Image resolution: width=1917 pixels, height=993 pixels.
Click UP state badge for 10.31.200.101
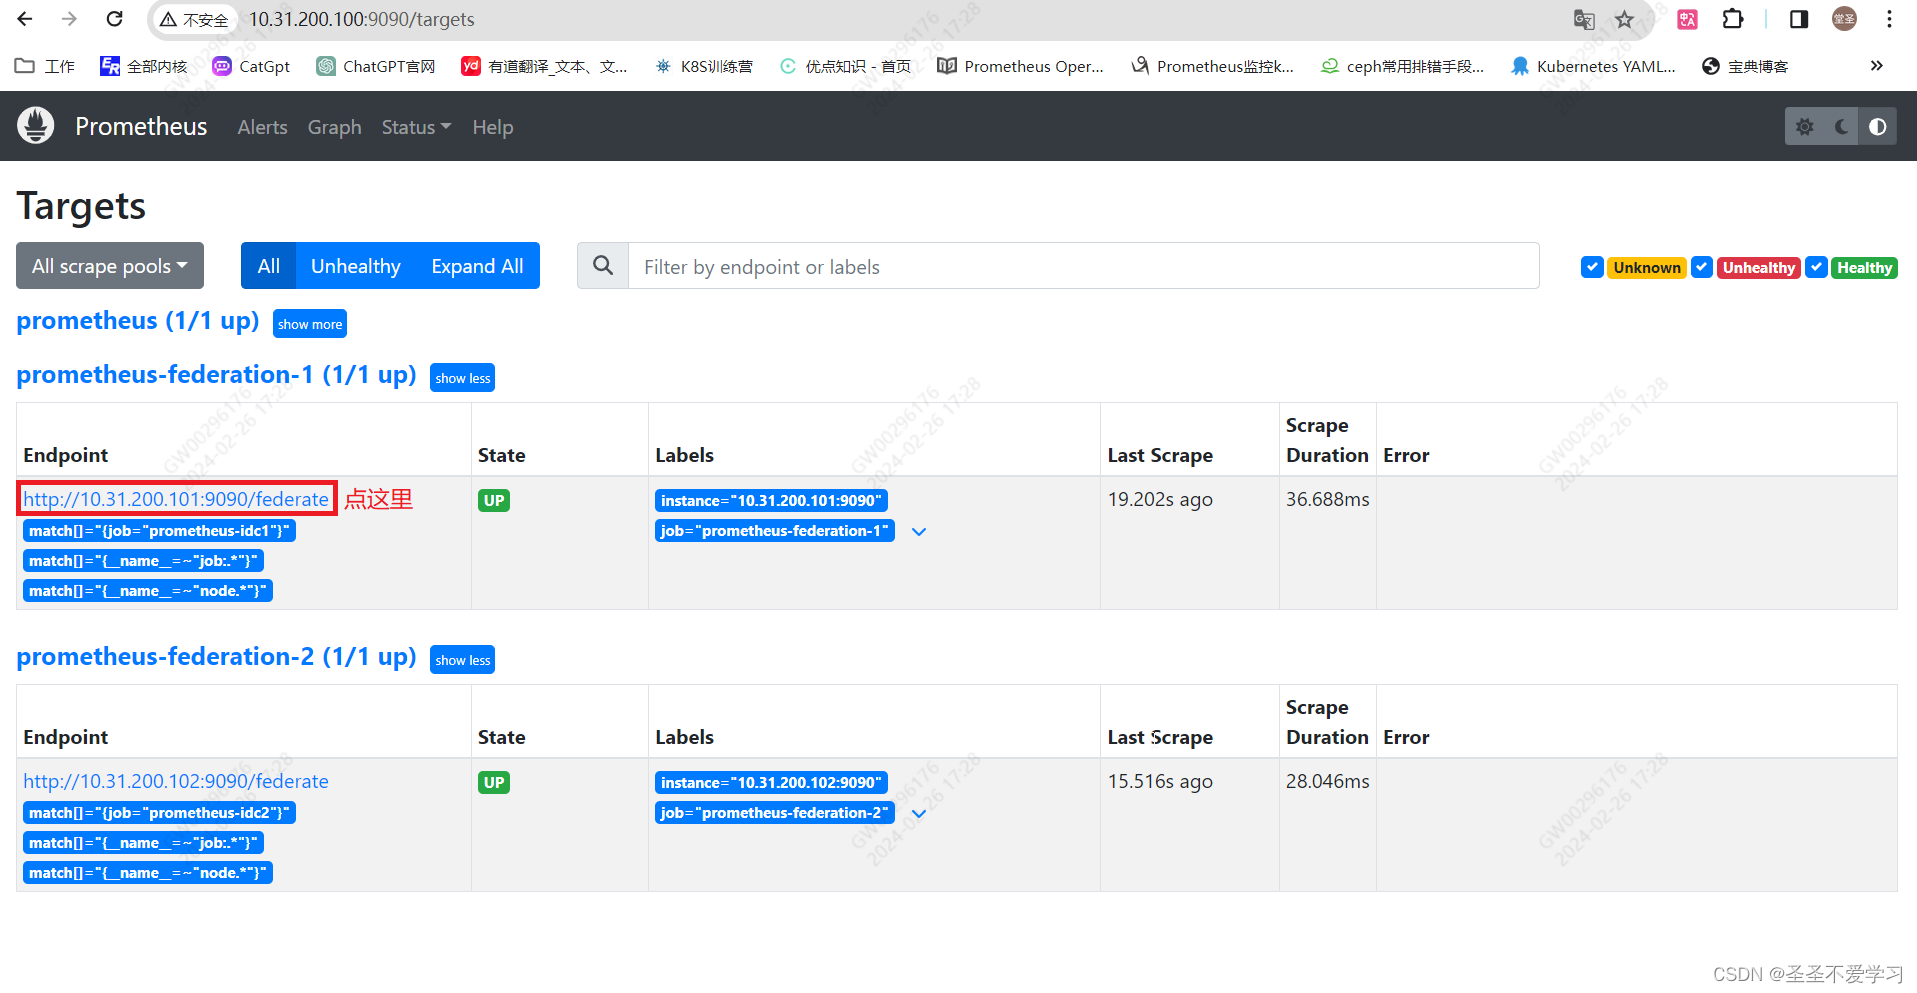click(x=494, y=500)
